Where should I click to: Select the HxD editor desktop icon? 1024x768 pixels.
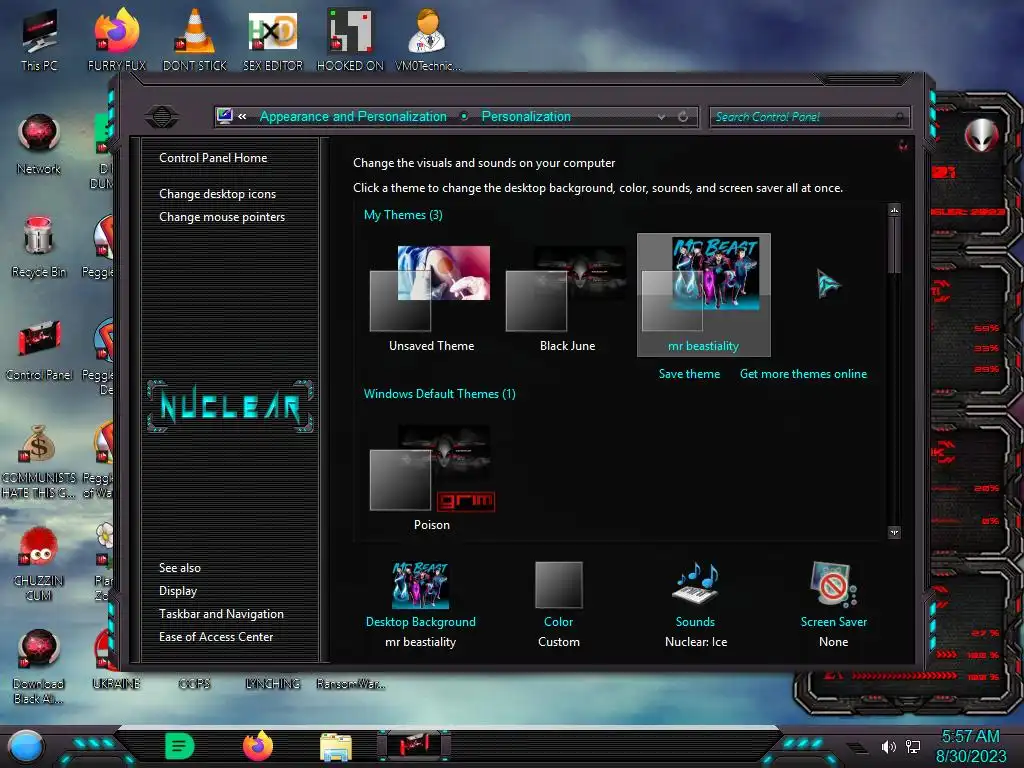pyautogui.click(x=273, y=39)
